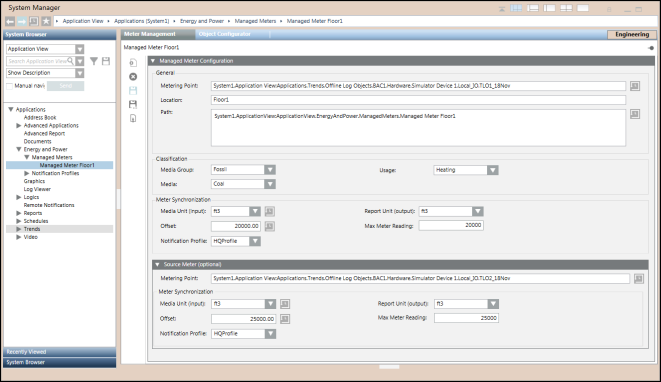Toggle the Manual navigation checkbox
The image size is (661, 382).
(9, 86)
